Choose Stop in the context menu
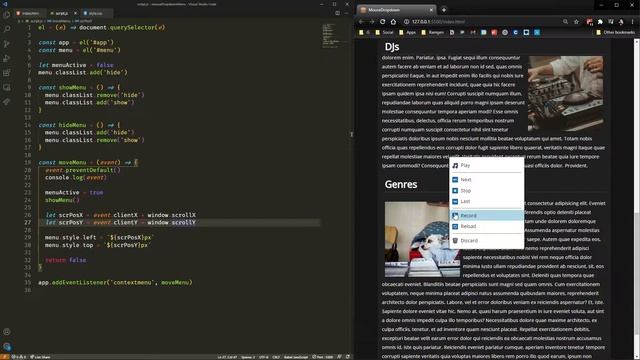The width and height of the screenshot is (640, 360). click(x=487, y=191)
